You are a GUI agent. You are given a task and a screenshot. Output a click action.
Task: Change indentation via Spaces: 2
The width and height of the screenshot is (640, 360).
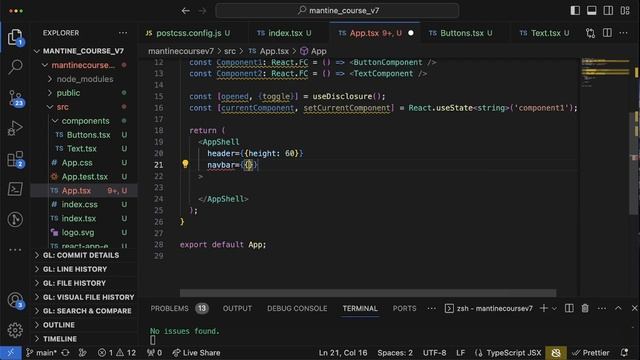(x=395, y=353)
